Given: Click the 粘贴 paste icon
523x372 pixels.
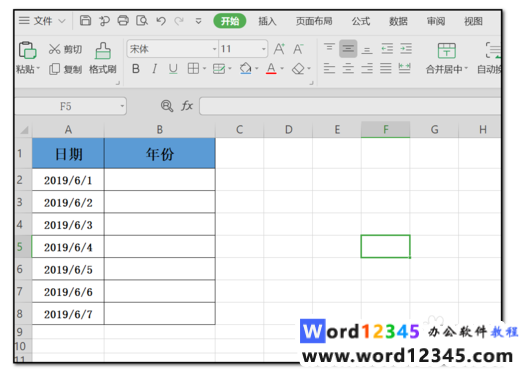Looking at the screenshot, I should click(x=27, y=50).
